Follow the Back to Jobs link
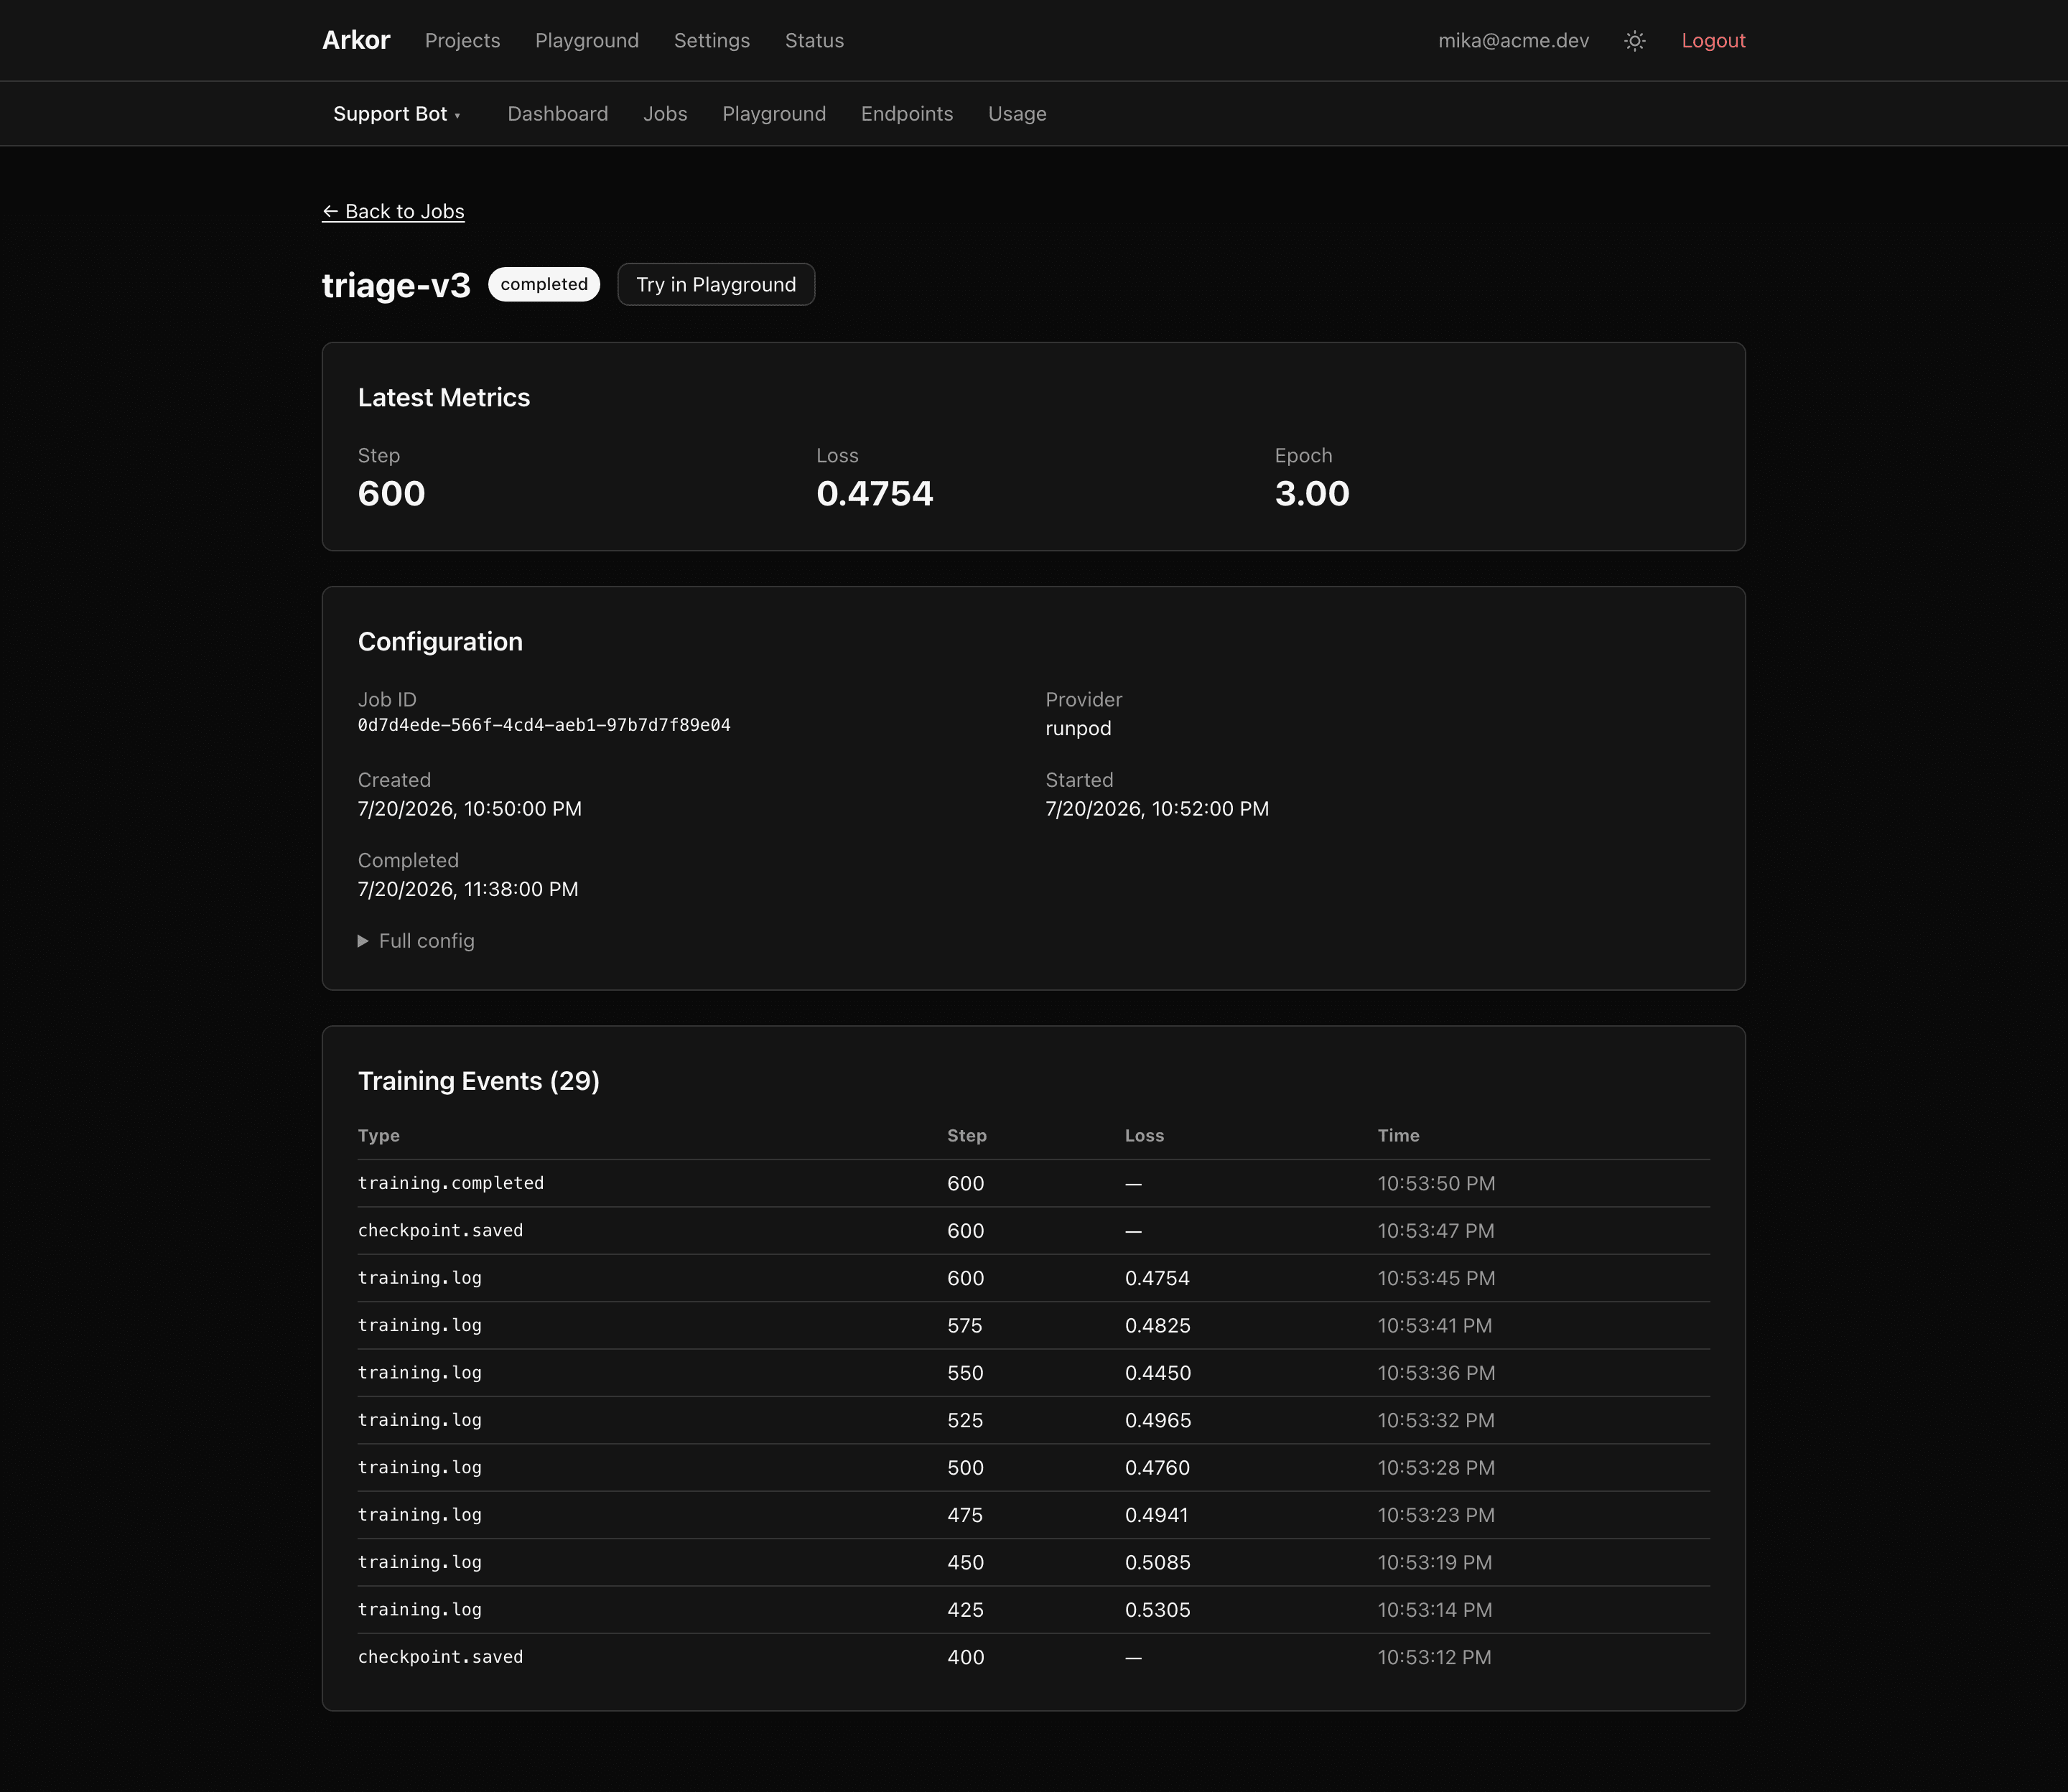The width and height of the screenshot is (2068, 1792). click(x=393, y=211)
